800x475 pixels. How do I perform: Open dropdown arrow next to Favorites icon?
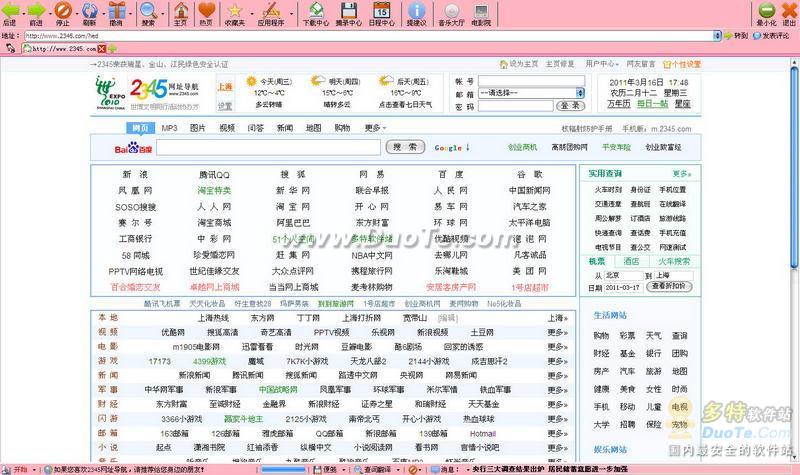[x=252, y=13]
